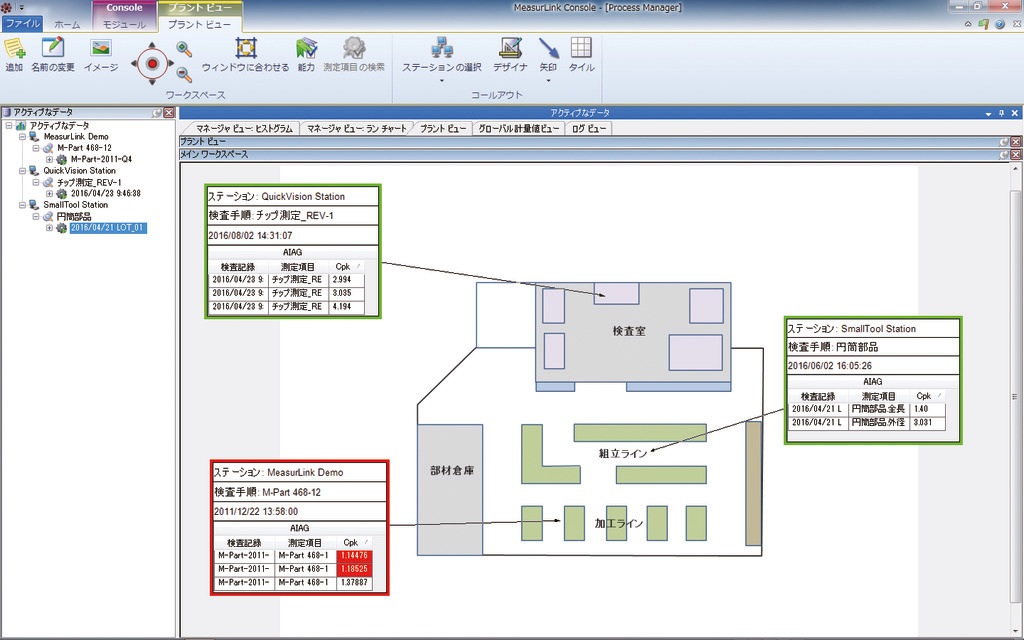Zoom out with the minus magnifier

coord(184,74)
